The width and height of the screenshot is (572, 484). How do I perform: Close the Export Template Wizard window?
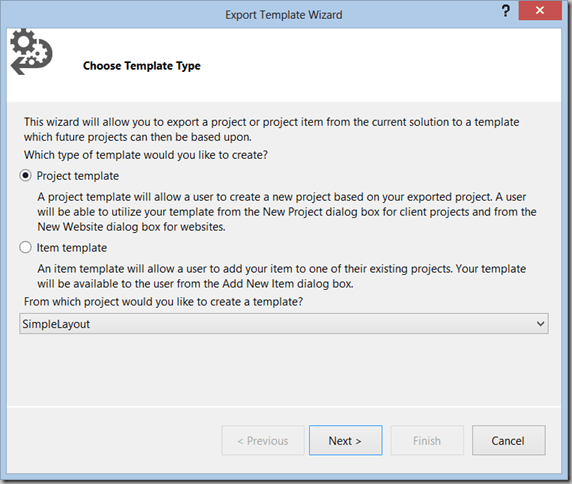[540, 11]
